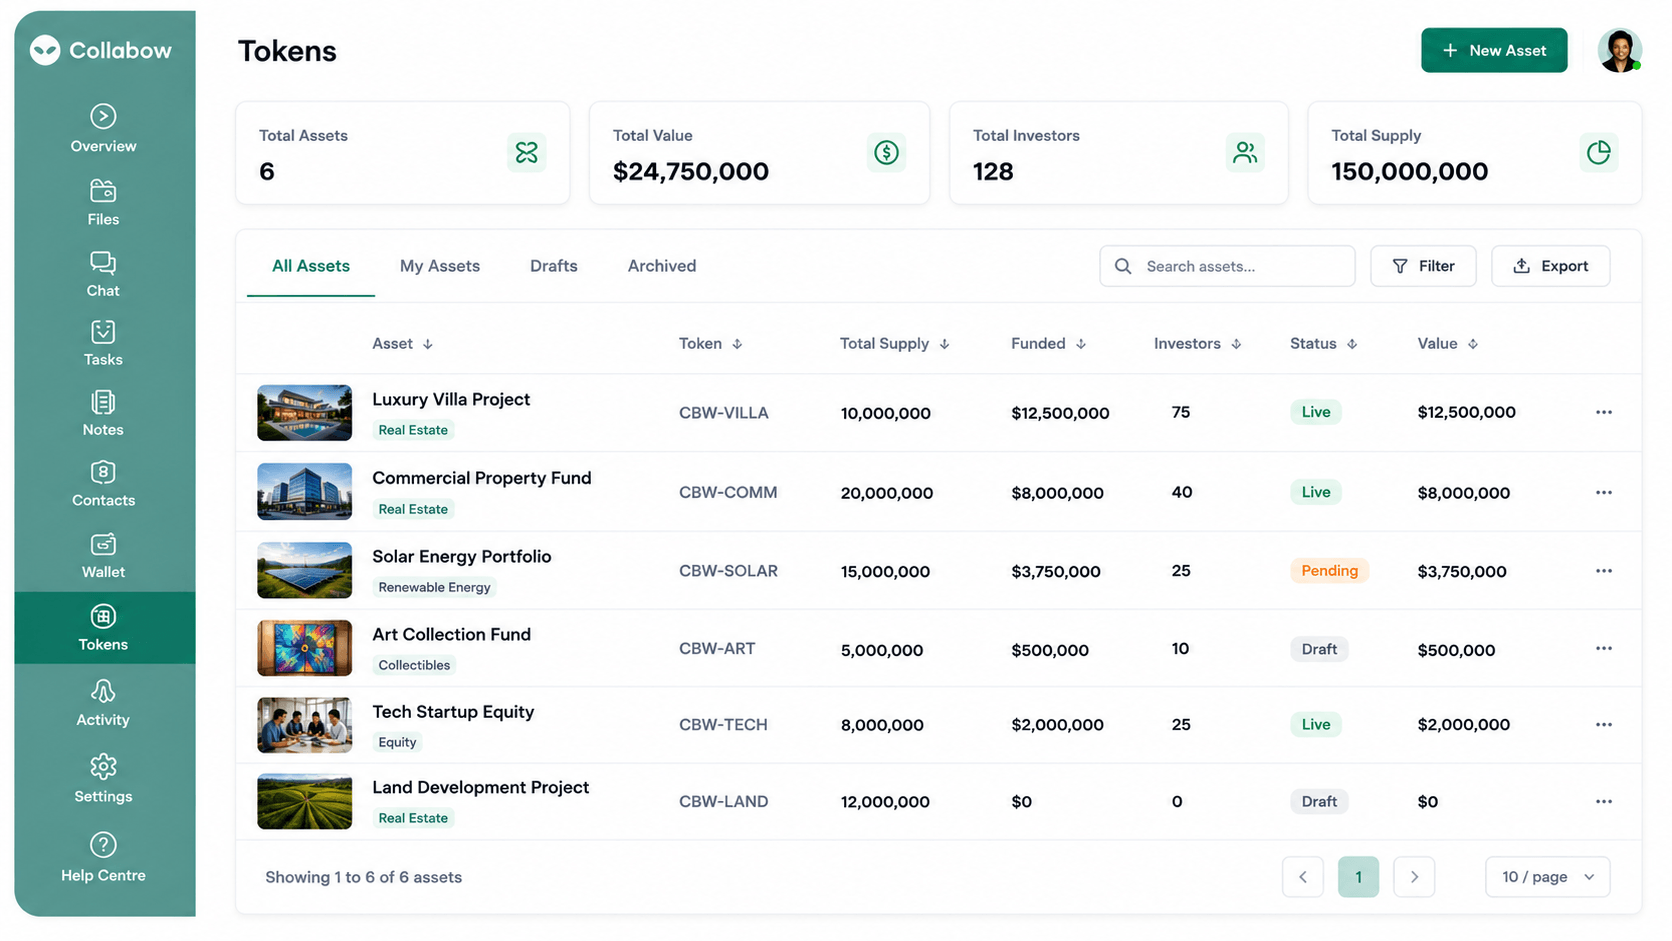The height and width of the screenshot is (941, 1672).
Task: Click the CBW-TECH token name
Action: pyautogui.click(x=723, y=724)
